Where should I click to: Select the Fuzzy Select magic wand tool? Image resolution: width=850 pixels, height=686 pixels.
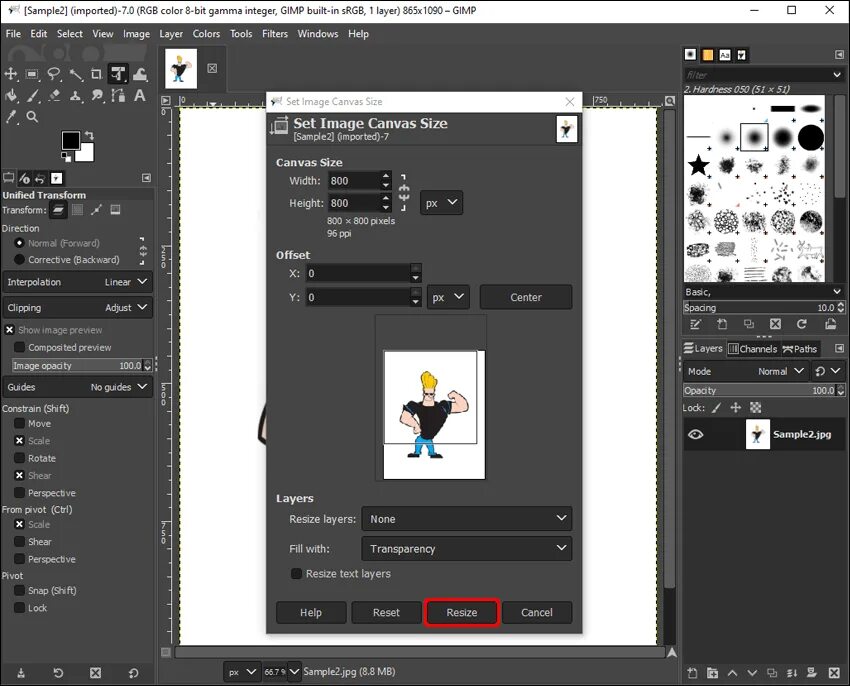75,74
